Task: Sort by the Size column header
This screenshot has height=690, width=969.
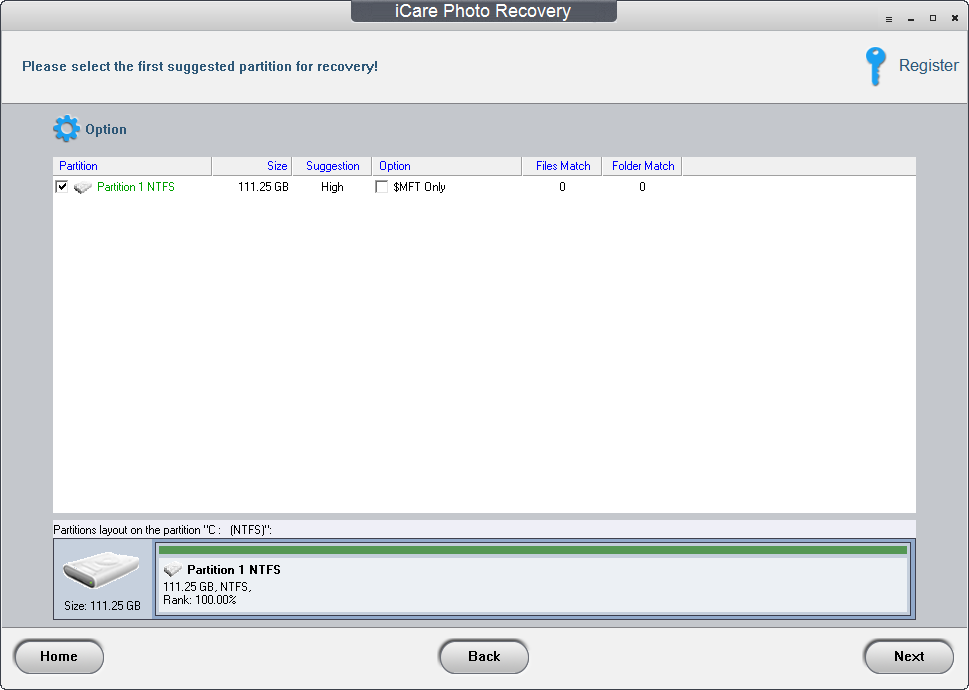Action: click(252, 166)
